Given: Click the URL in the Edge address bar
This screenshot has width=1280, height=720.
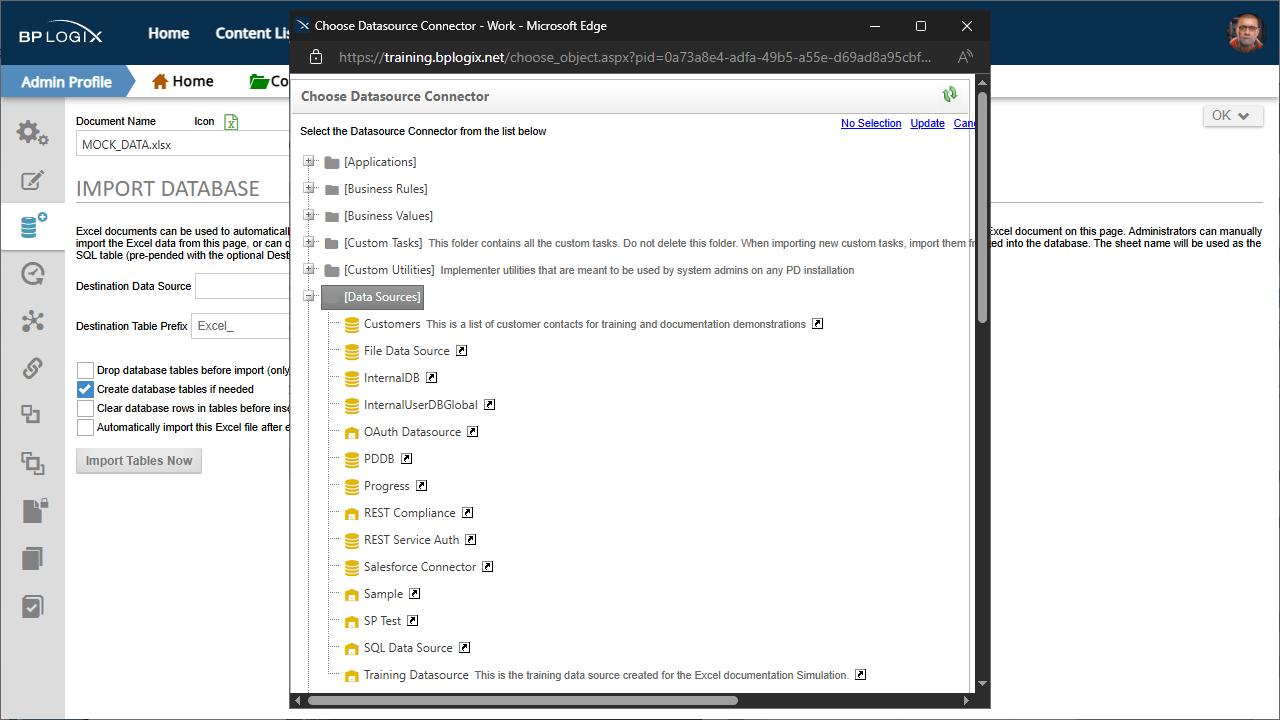Looking at the screenshot, I should coord(635,57).
